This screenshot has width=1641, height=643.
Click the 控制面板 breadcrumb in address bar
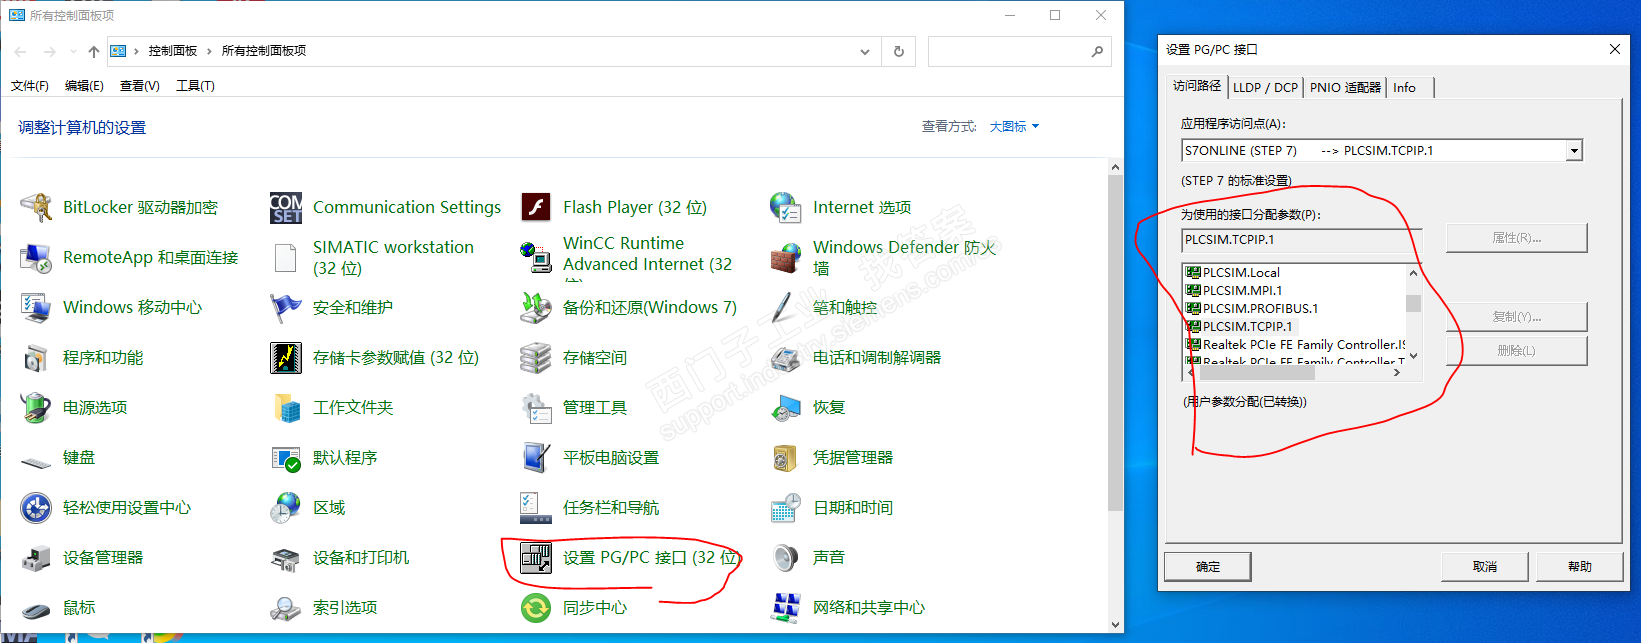coord(173,51)
